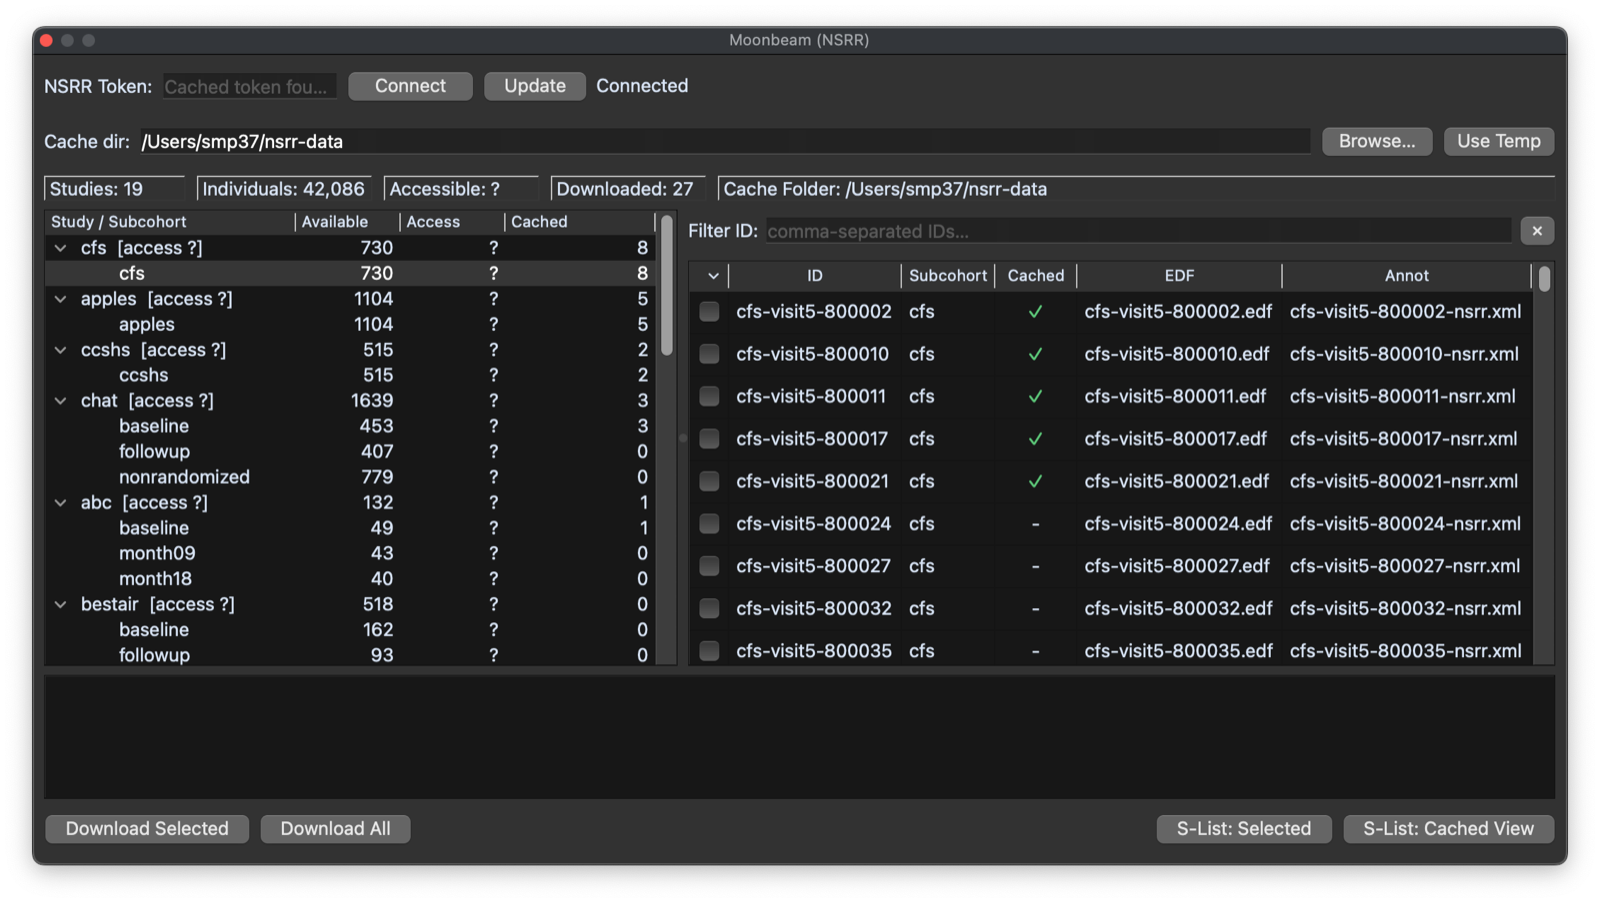The width and height of the screenshot is (1600, 903).
Task: Select the nonrandomized subcohort under chat
Action: tap(184, 477)
